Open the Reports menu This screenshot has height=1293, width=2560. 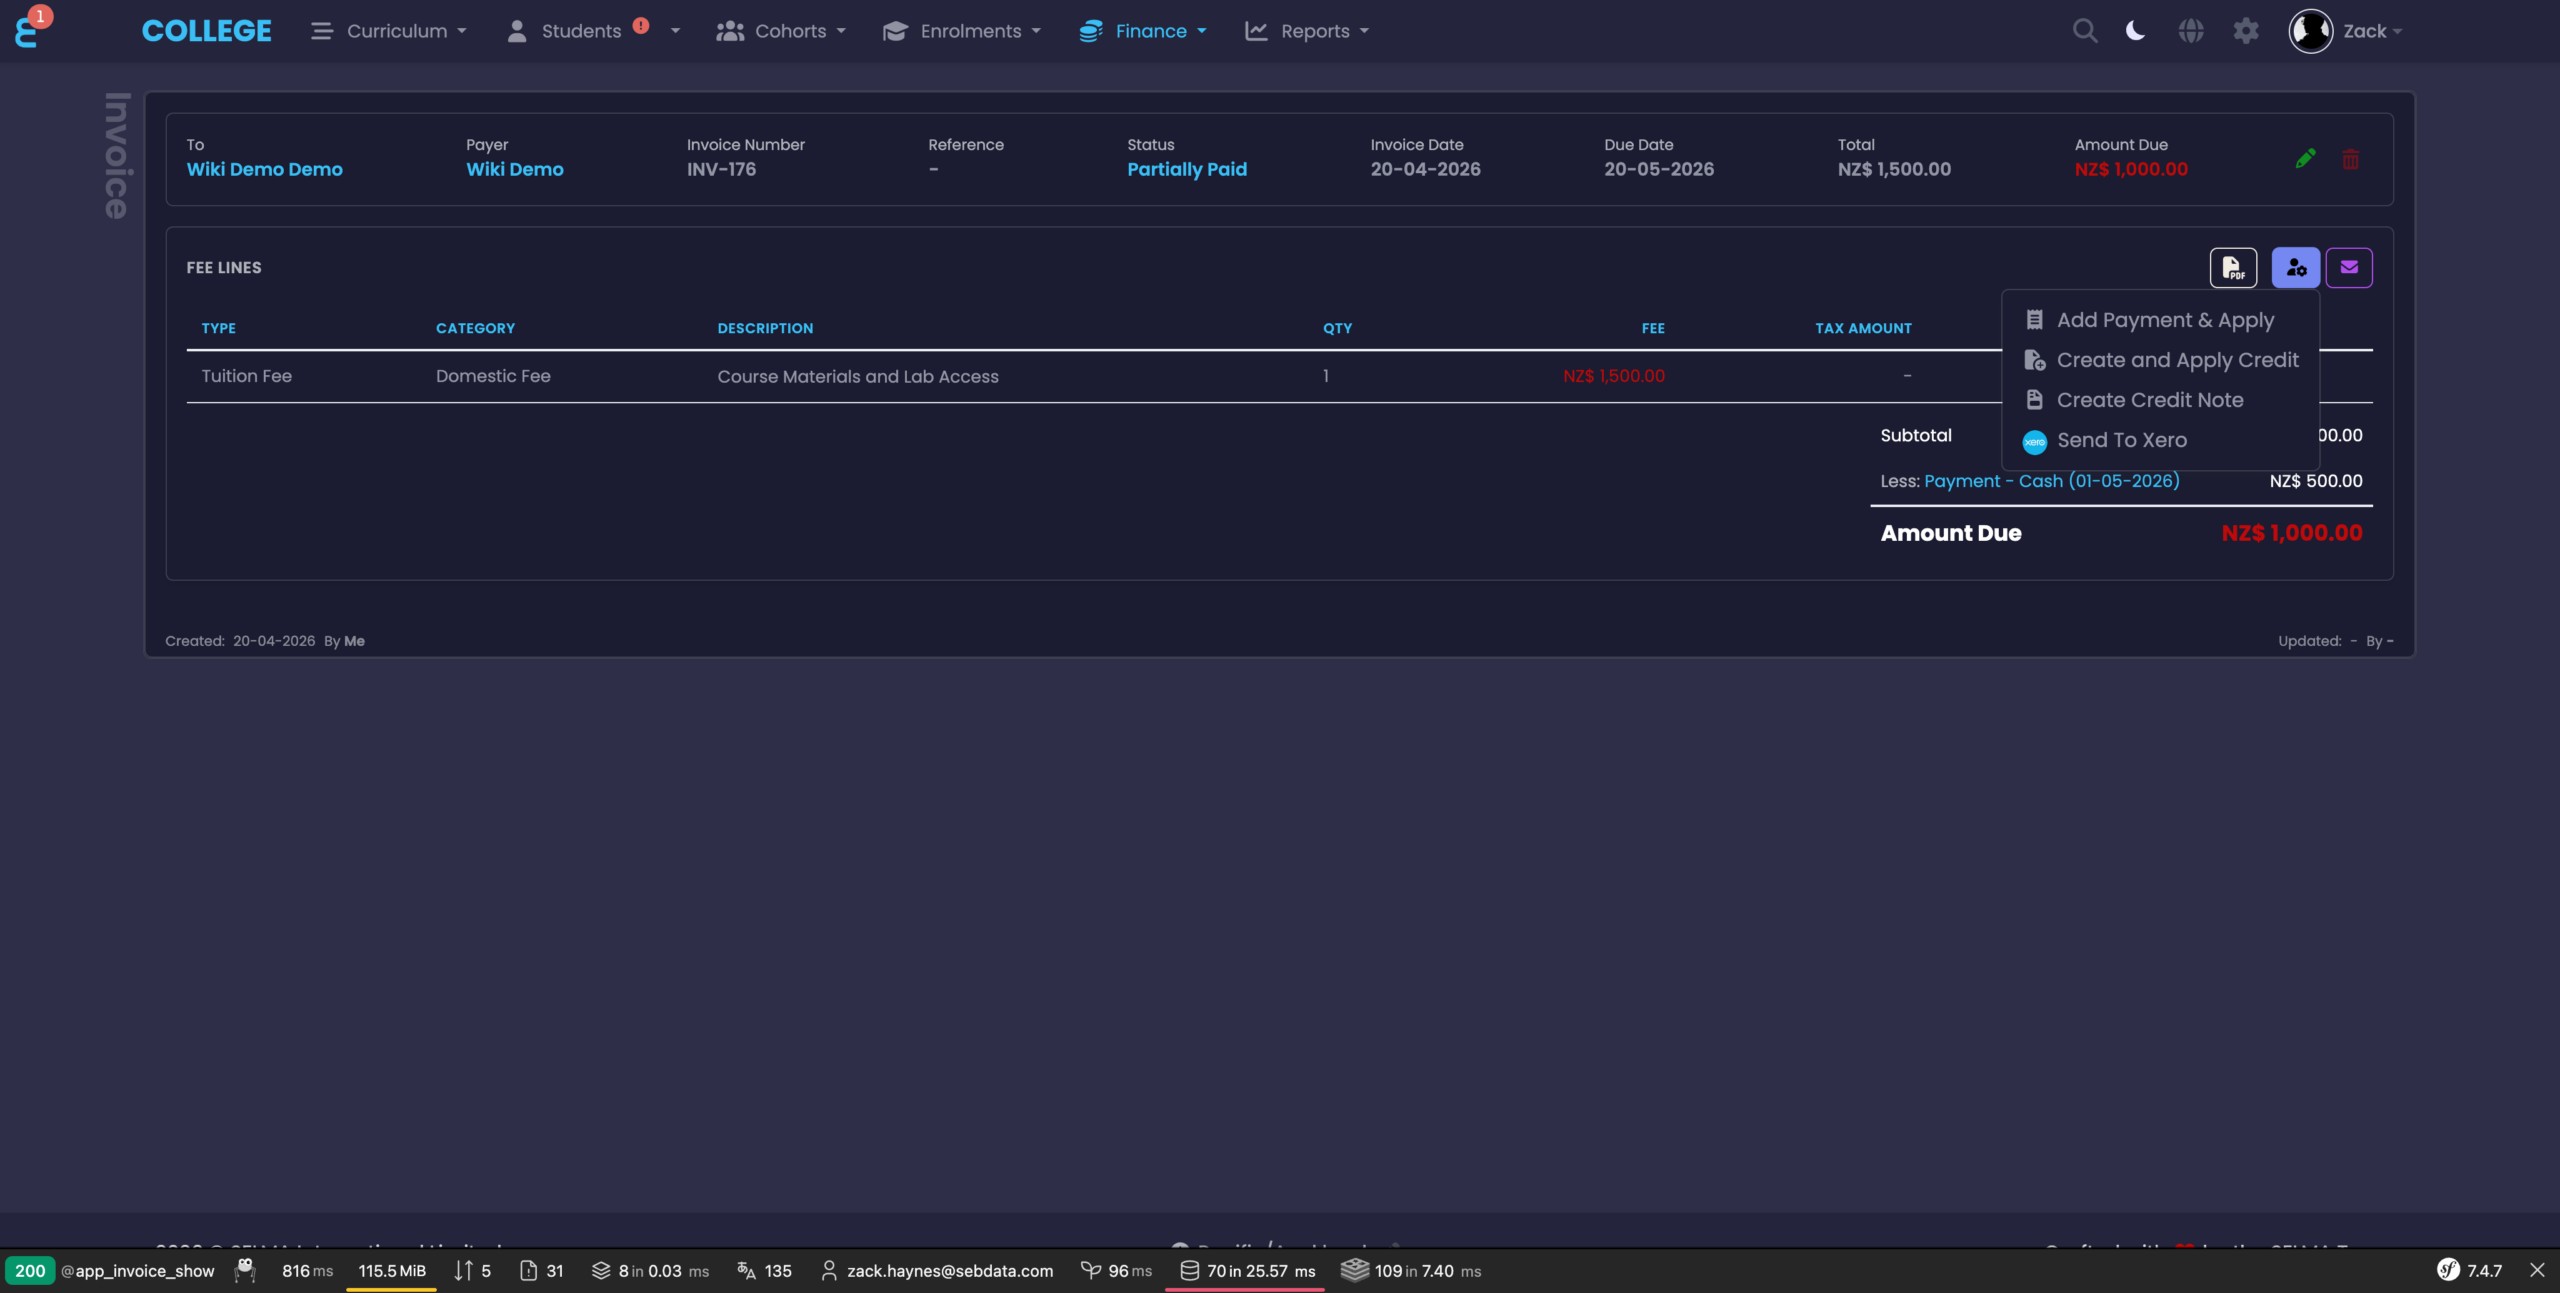[x=1306, y=31]
